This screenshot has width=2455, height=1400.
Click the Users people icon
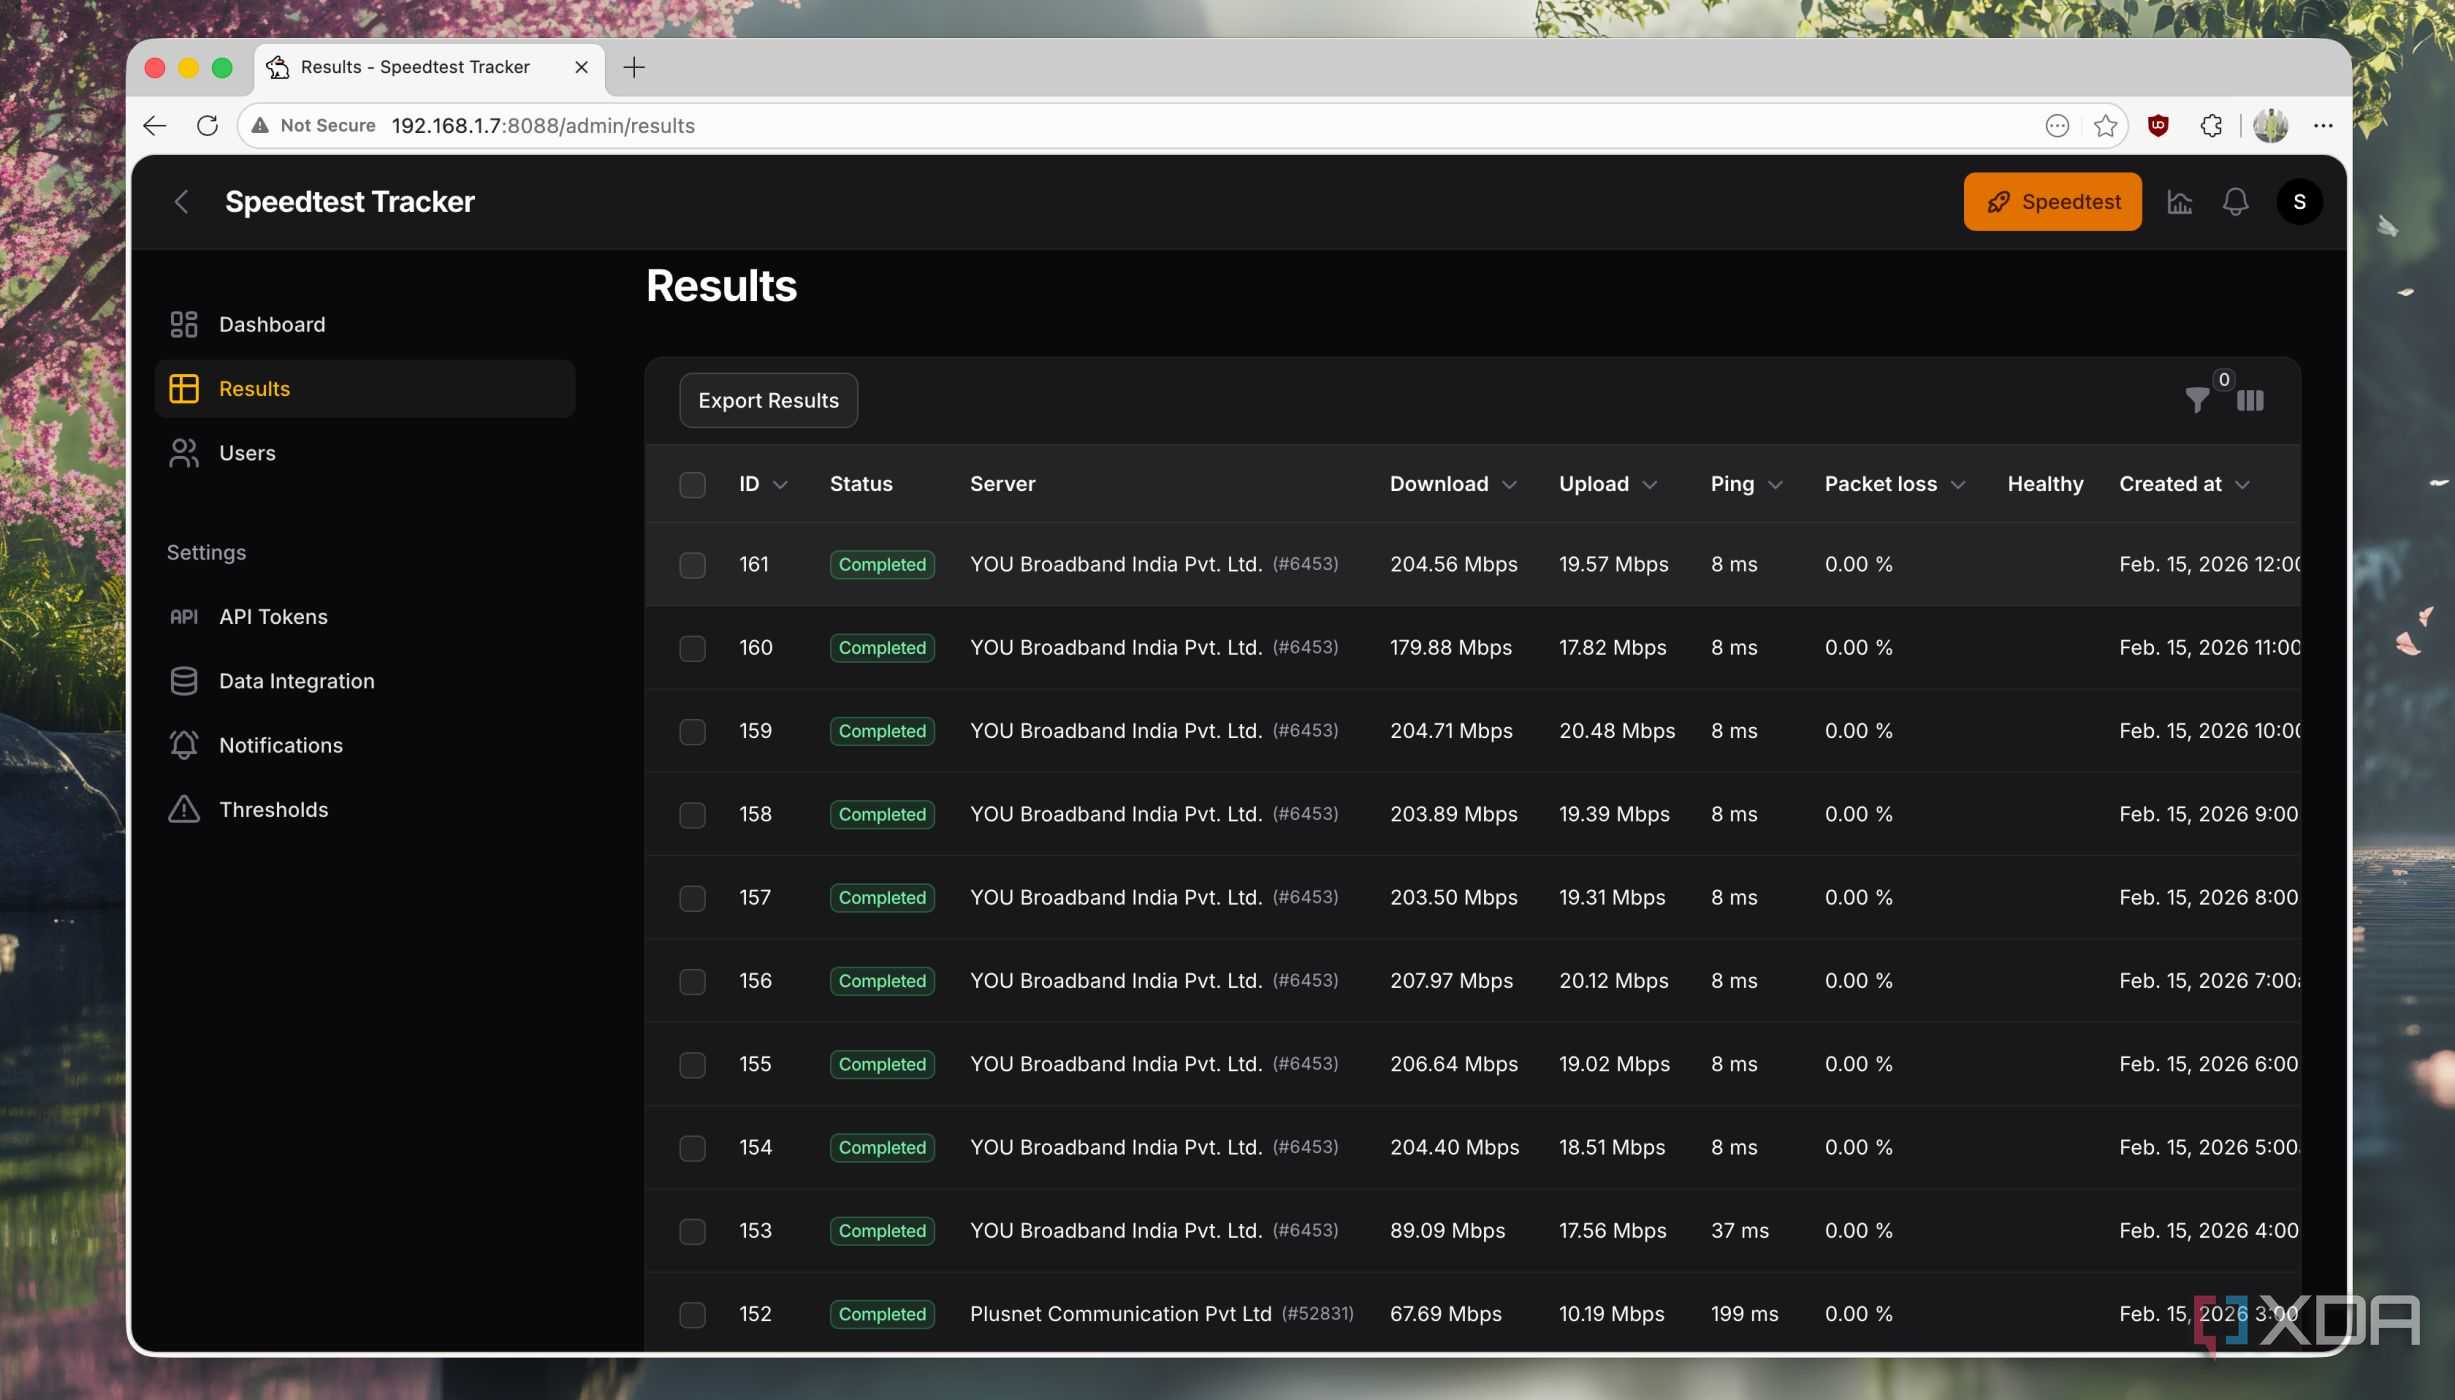coord(183,453)
